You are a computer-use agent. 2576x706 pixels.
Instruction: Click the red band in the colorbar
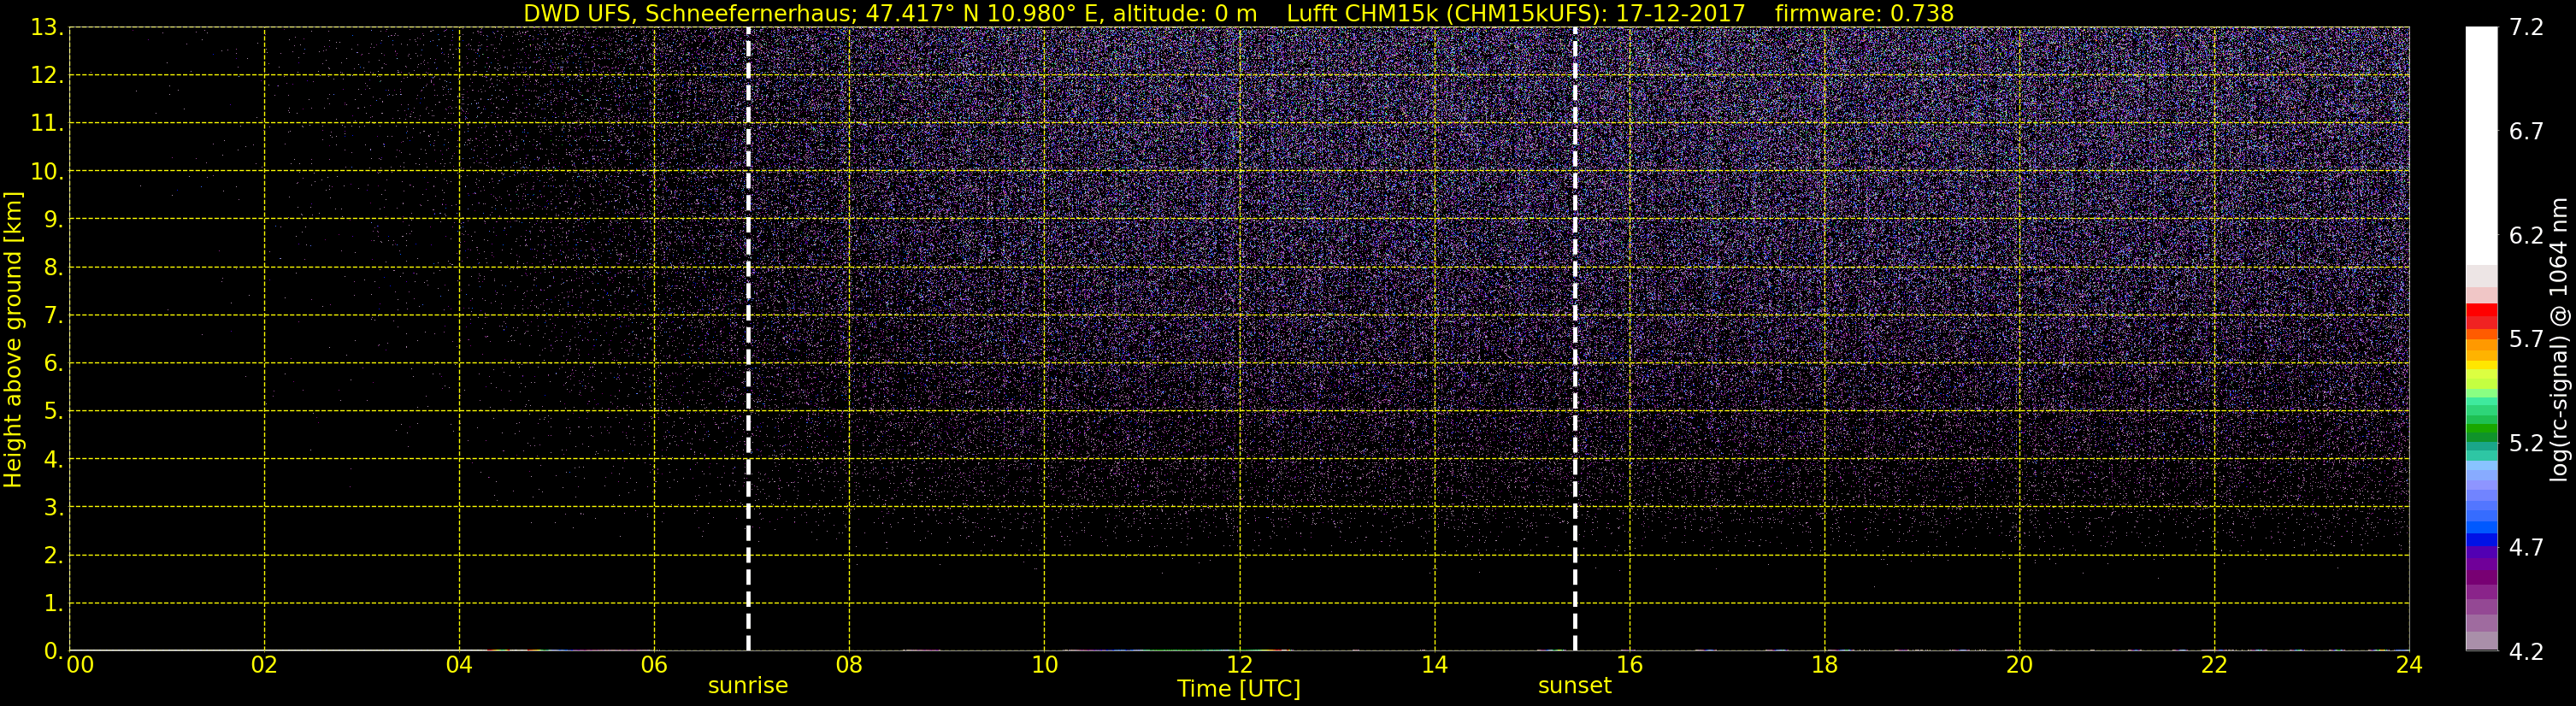2481,315
